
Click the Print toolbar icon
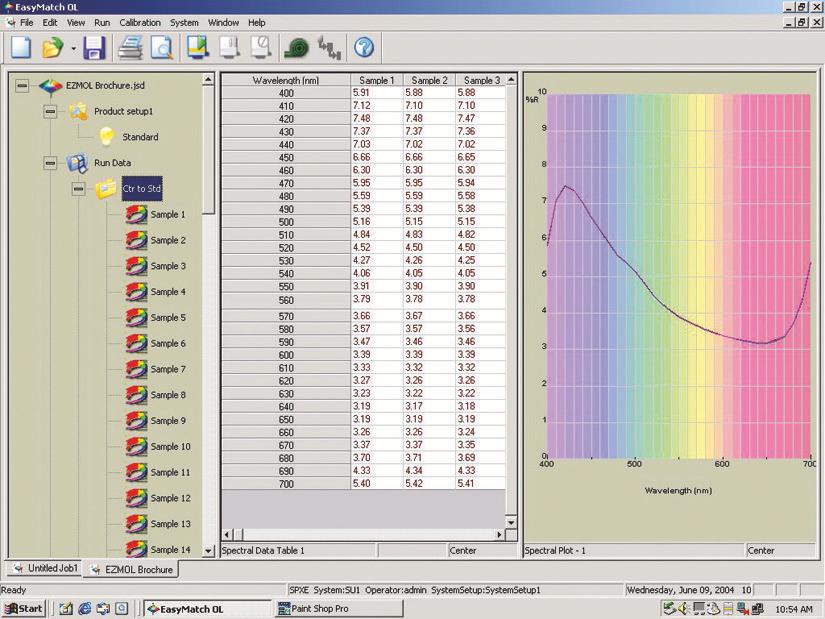131,46
